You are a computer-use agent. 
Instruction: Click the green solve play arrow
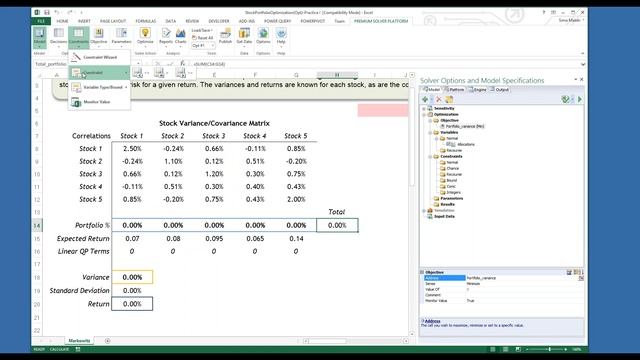(x=580, y=99)
